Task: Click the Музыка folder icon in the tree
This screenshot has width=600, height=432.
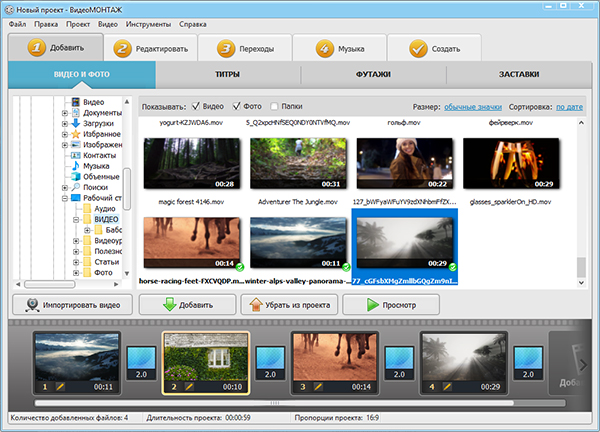Action: [x=74, y=166]
